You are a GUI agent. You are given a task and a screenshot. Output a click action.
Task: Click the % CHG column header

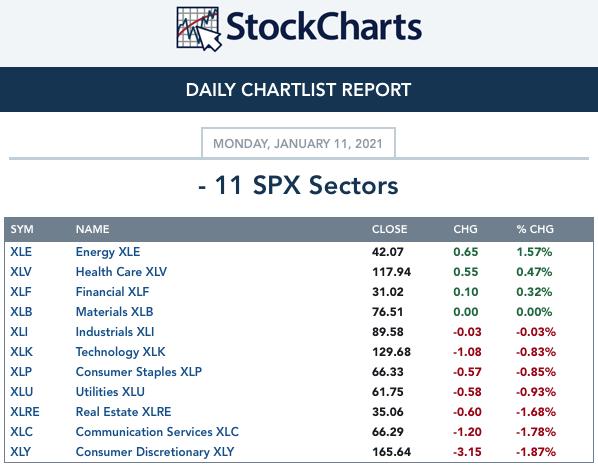(x=535, y=229)
